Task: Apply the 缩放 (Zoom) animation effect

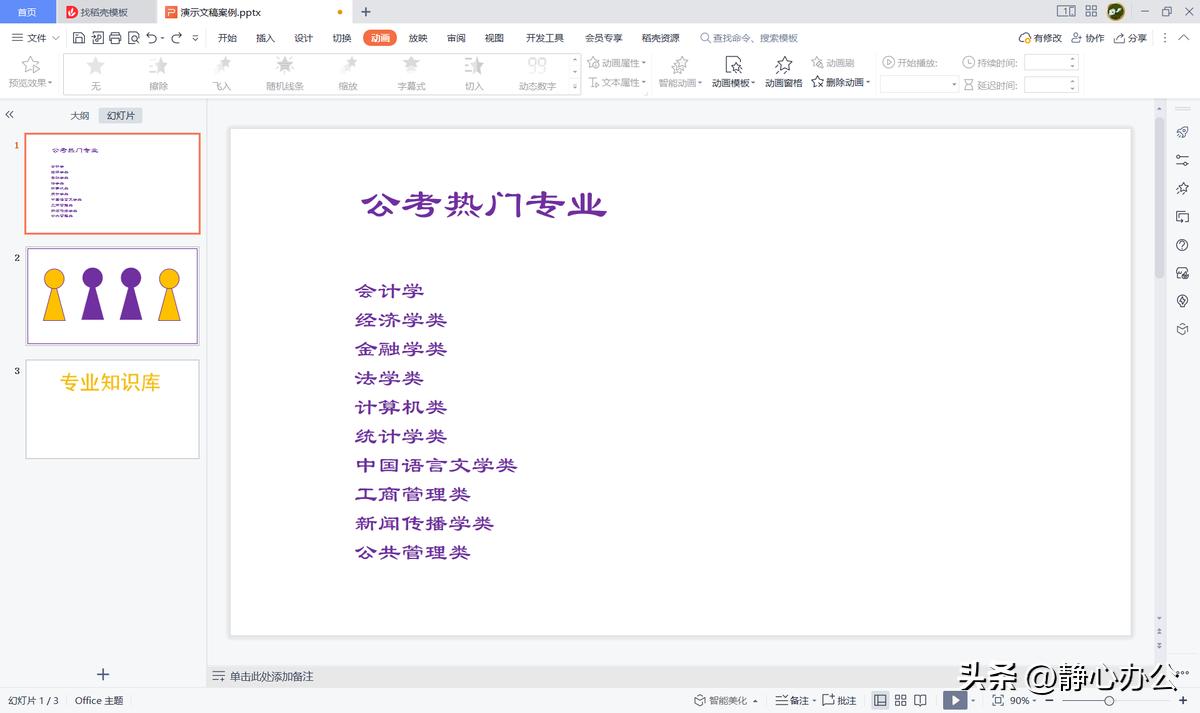Action: (x=348, y=73)
